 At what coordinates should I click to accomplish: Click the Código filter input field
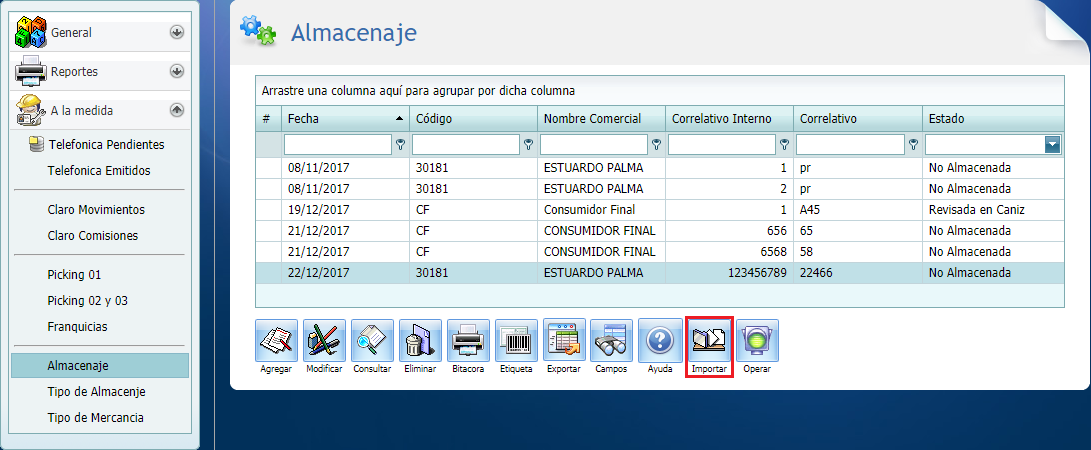[466, 145]
